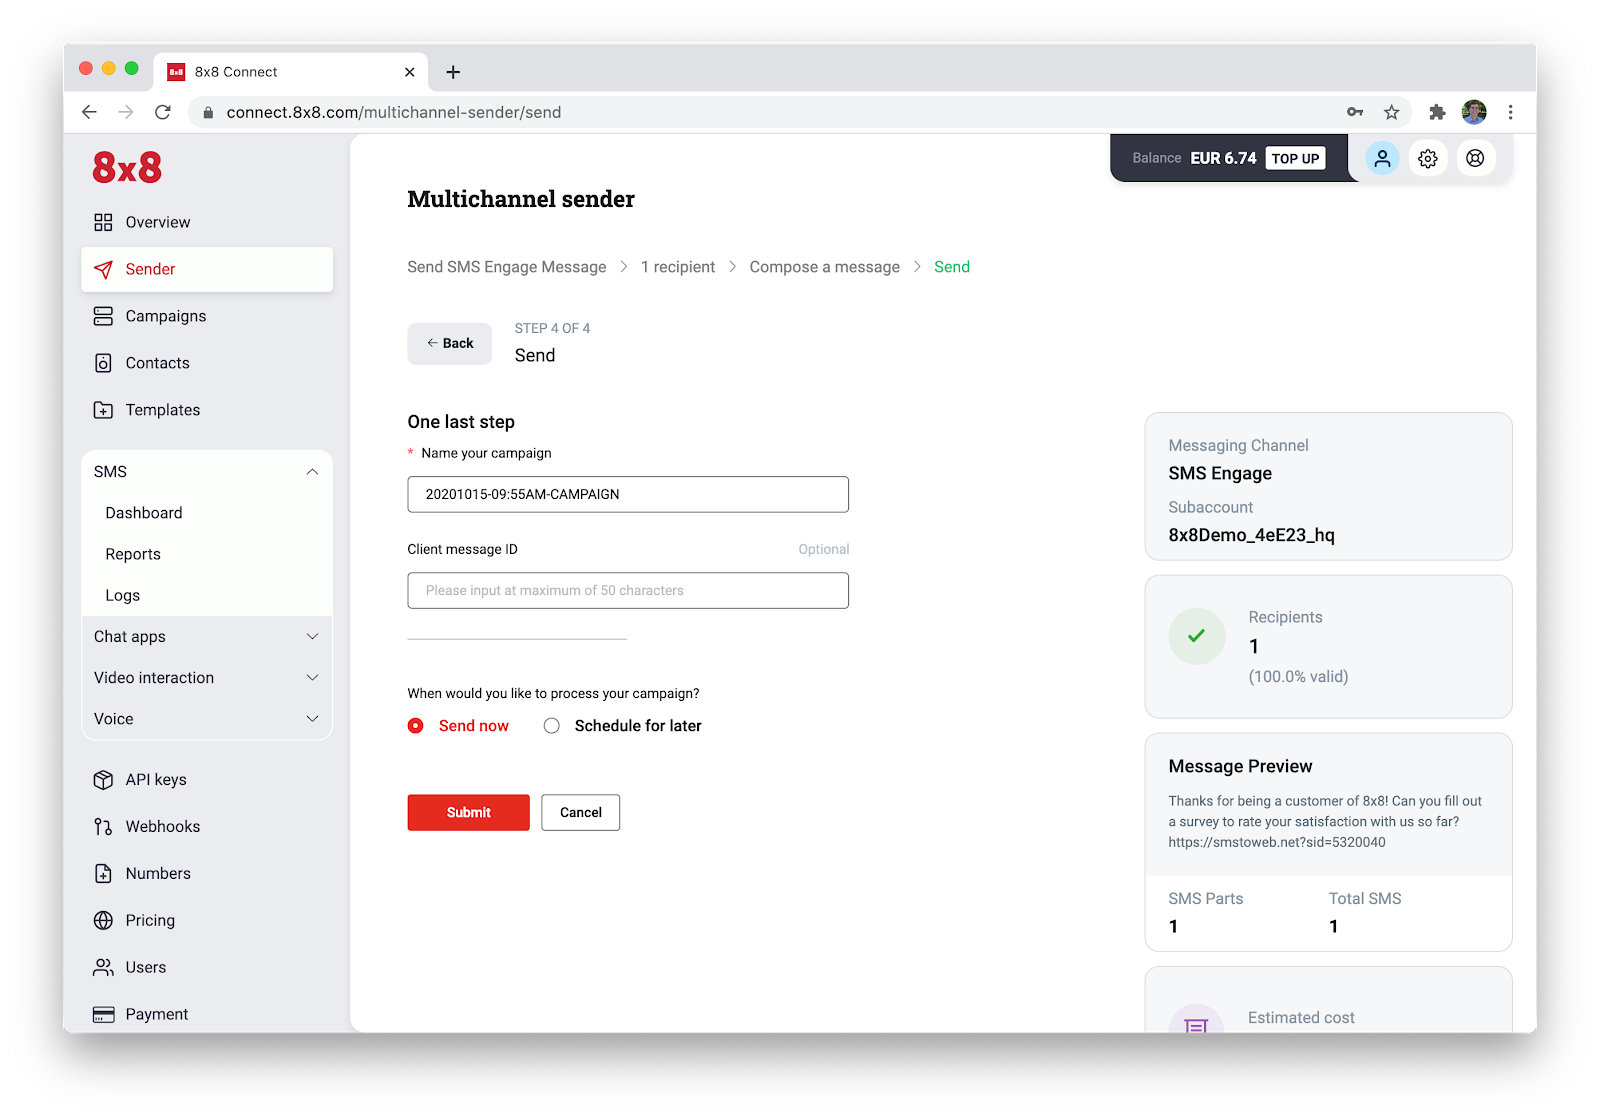Viewport: 1600px width, 1117px height.
Task: Click the red Submit button
Action: pos(469,813)
